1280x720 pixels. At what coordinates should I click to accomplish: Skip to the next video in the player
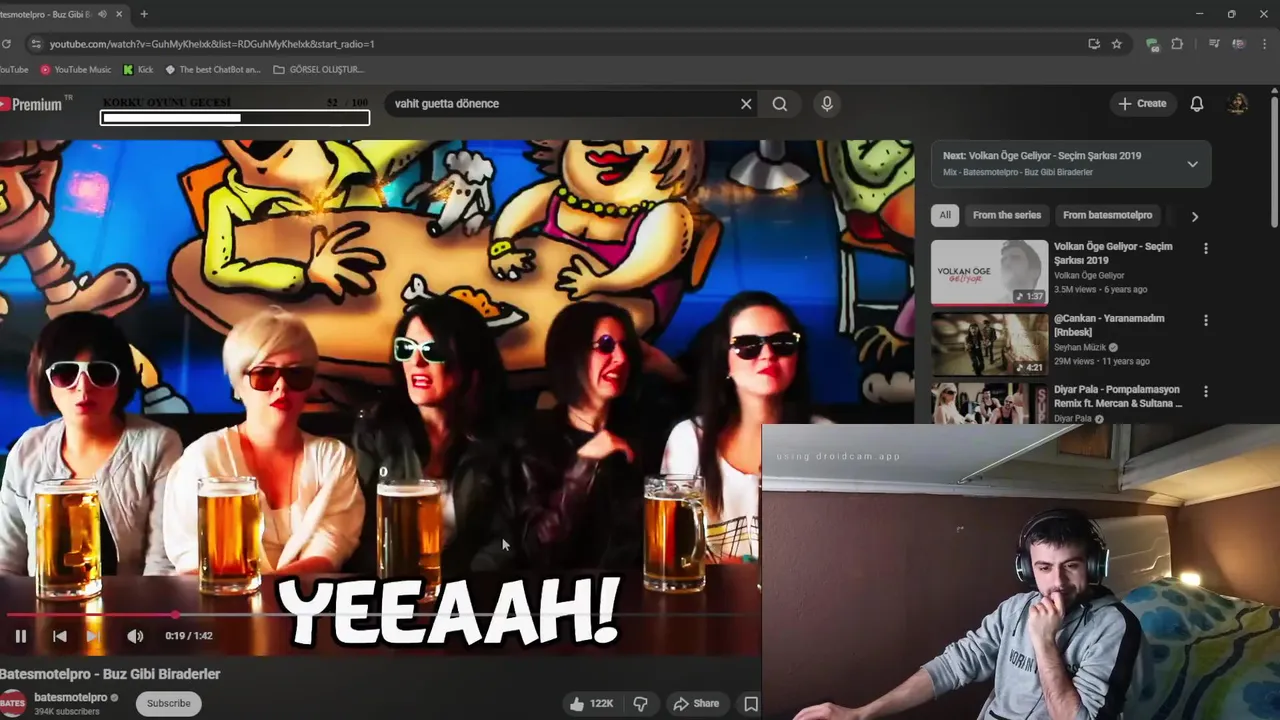[93, 636]
